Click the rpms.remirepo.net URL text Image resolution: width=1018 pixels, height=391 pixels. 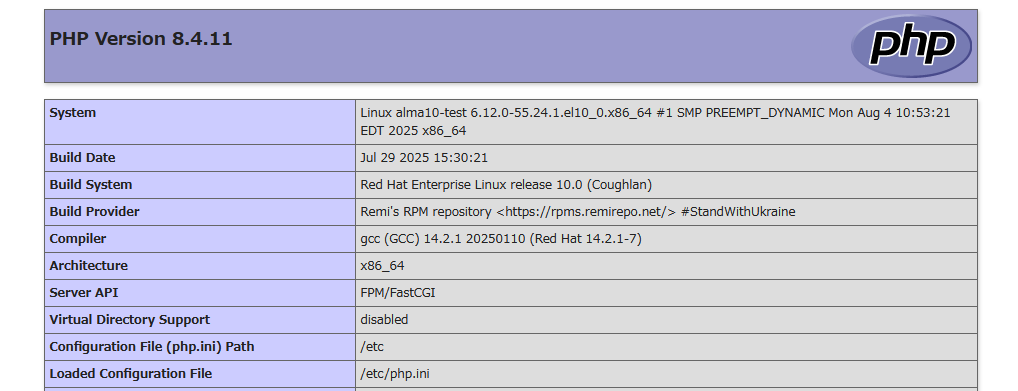click(x=586, y=212)
